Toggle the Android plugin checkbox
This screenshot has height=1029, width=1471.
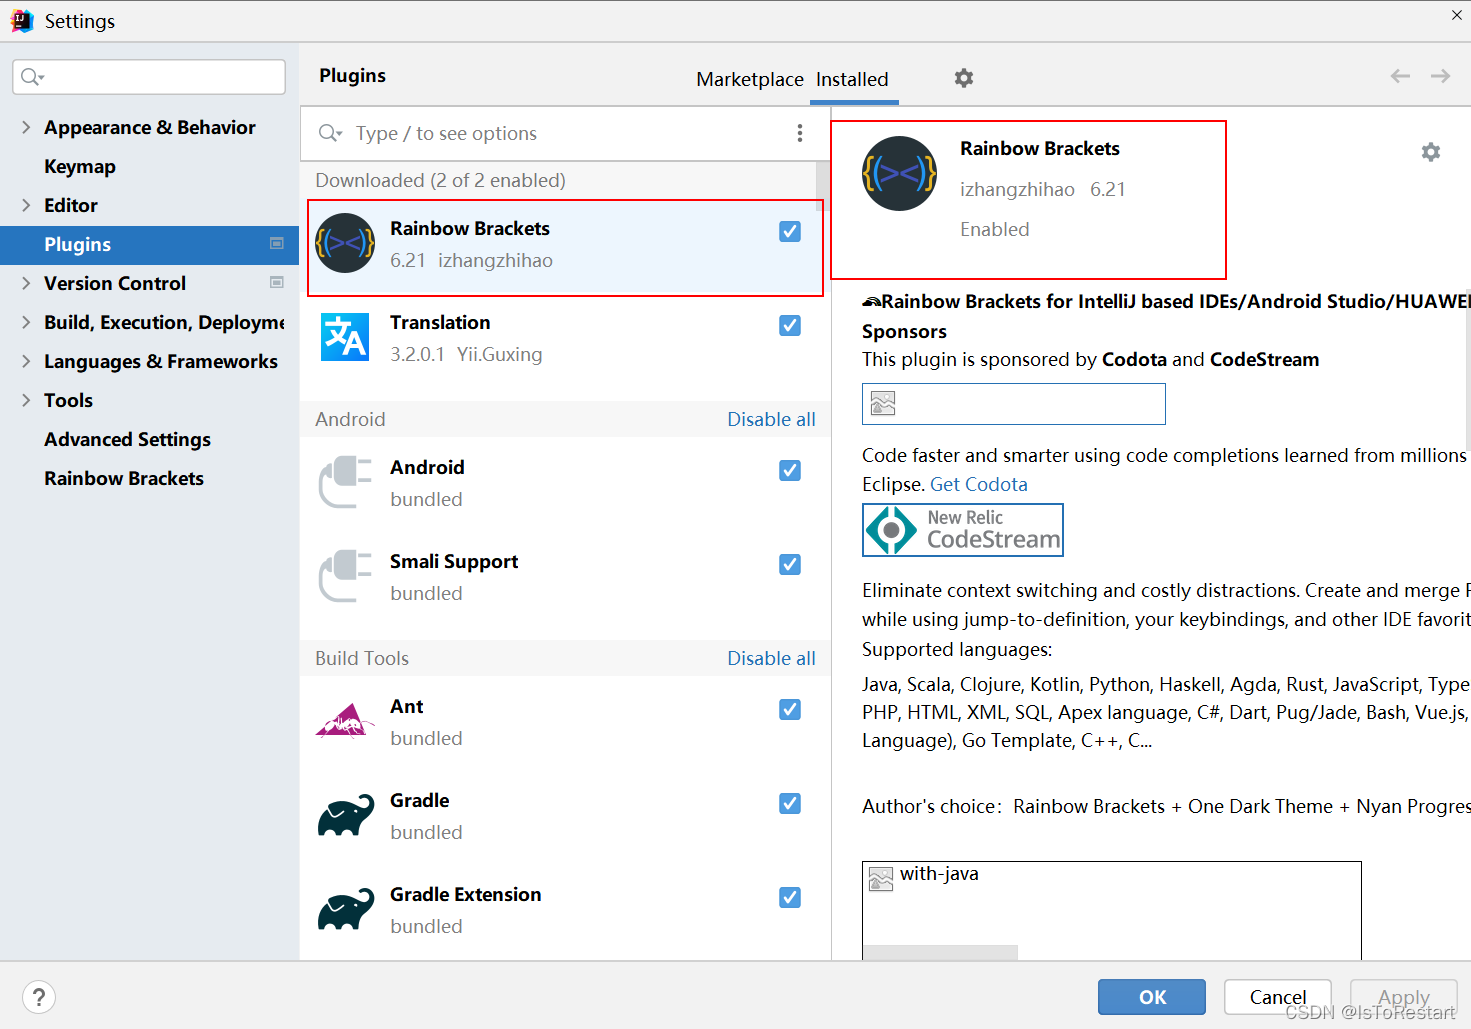790,470
